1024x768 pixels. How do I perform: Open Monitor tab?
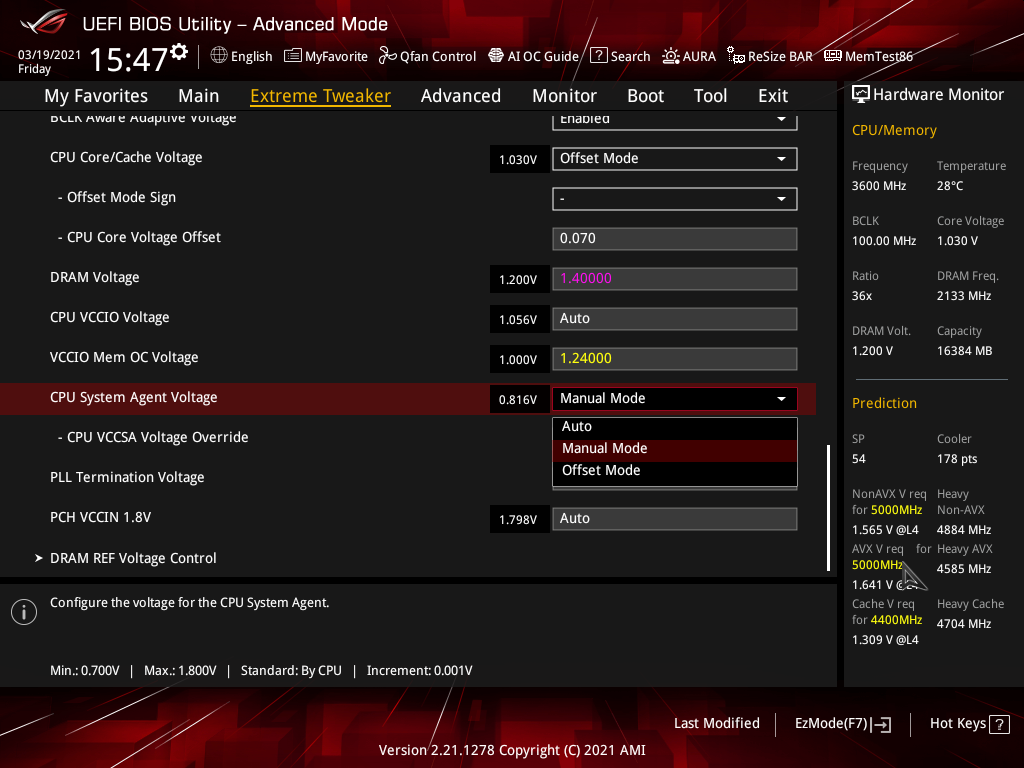click(564, 95)
